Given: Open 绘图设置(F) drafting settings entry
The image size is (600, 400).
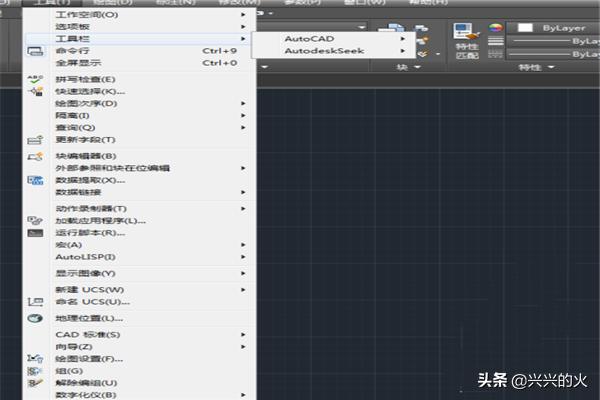Looking at the screenshot, I should (89, 358).
